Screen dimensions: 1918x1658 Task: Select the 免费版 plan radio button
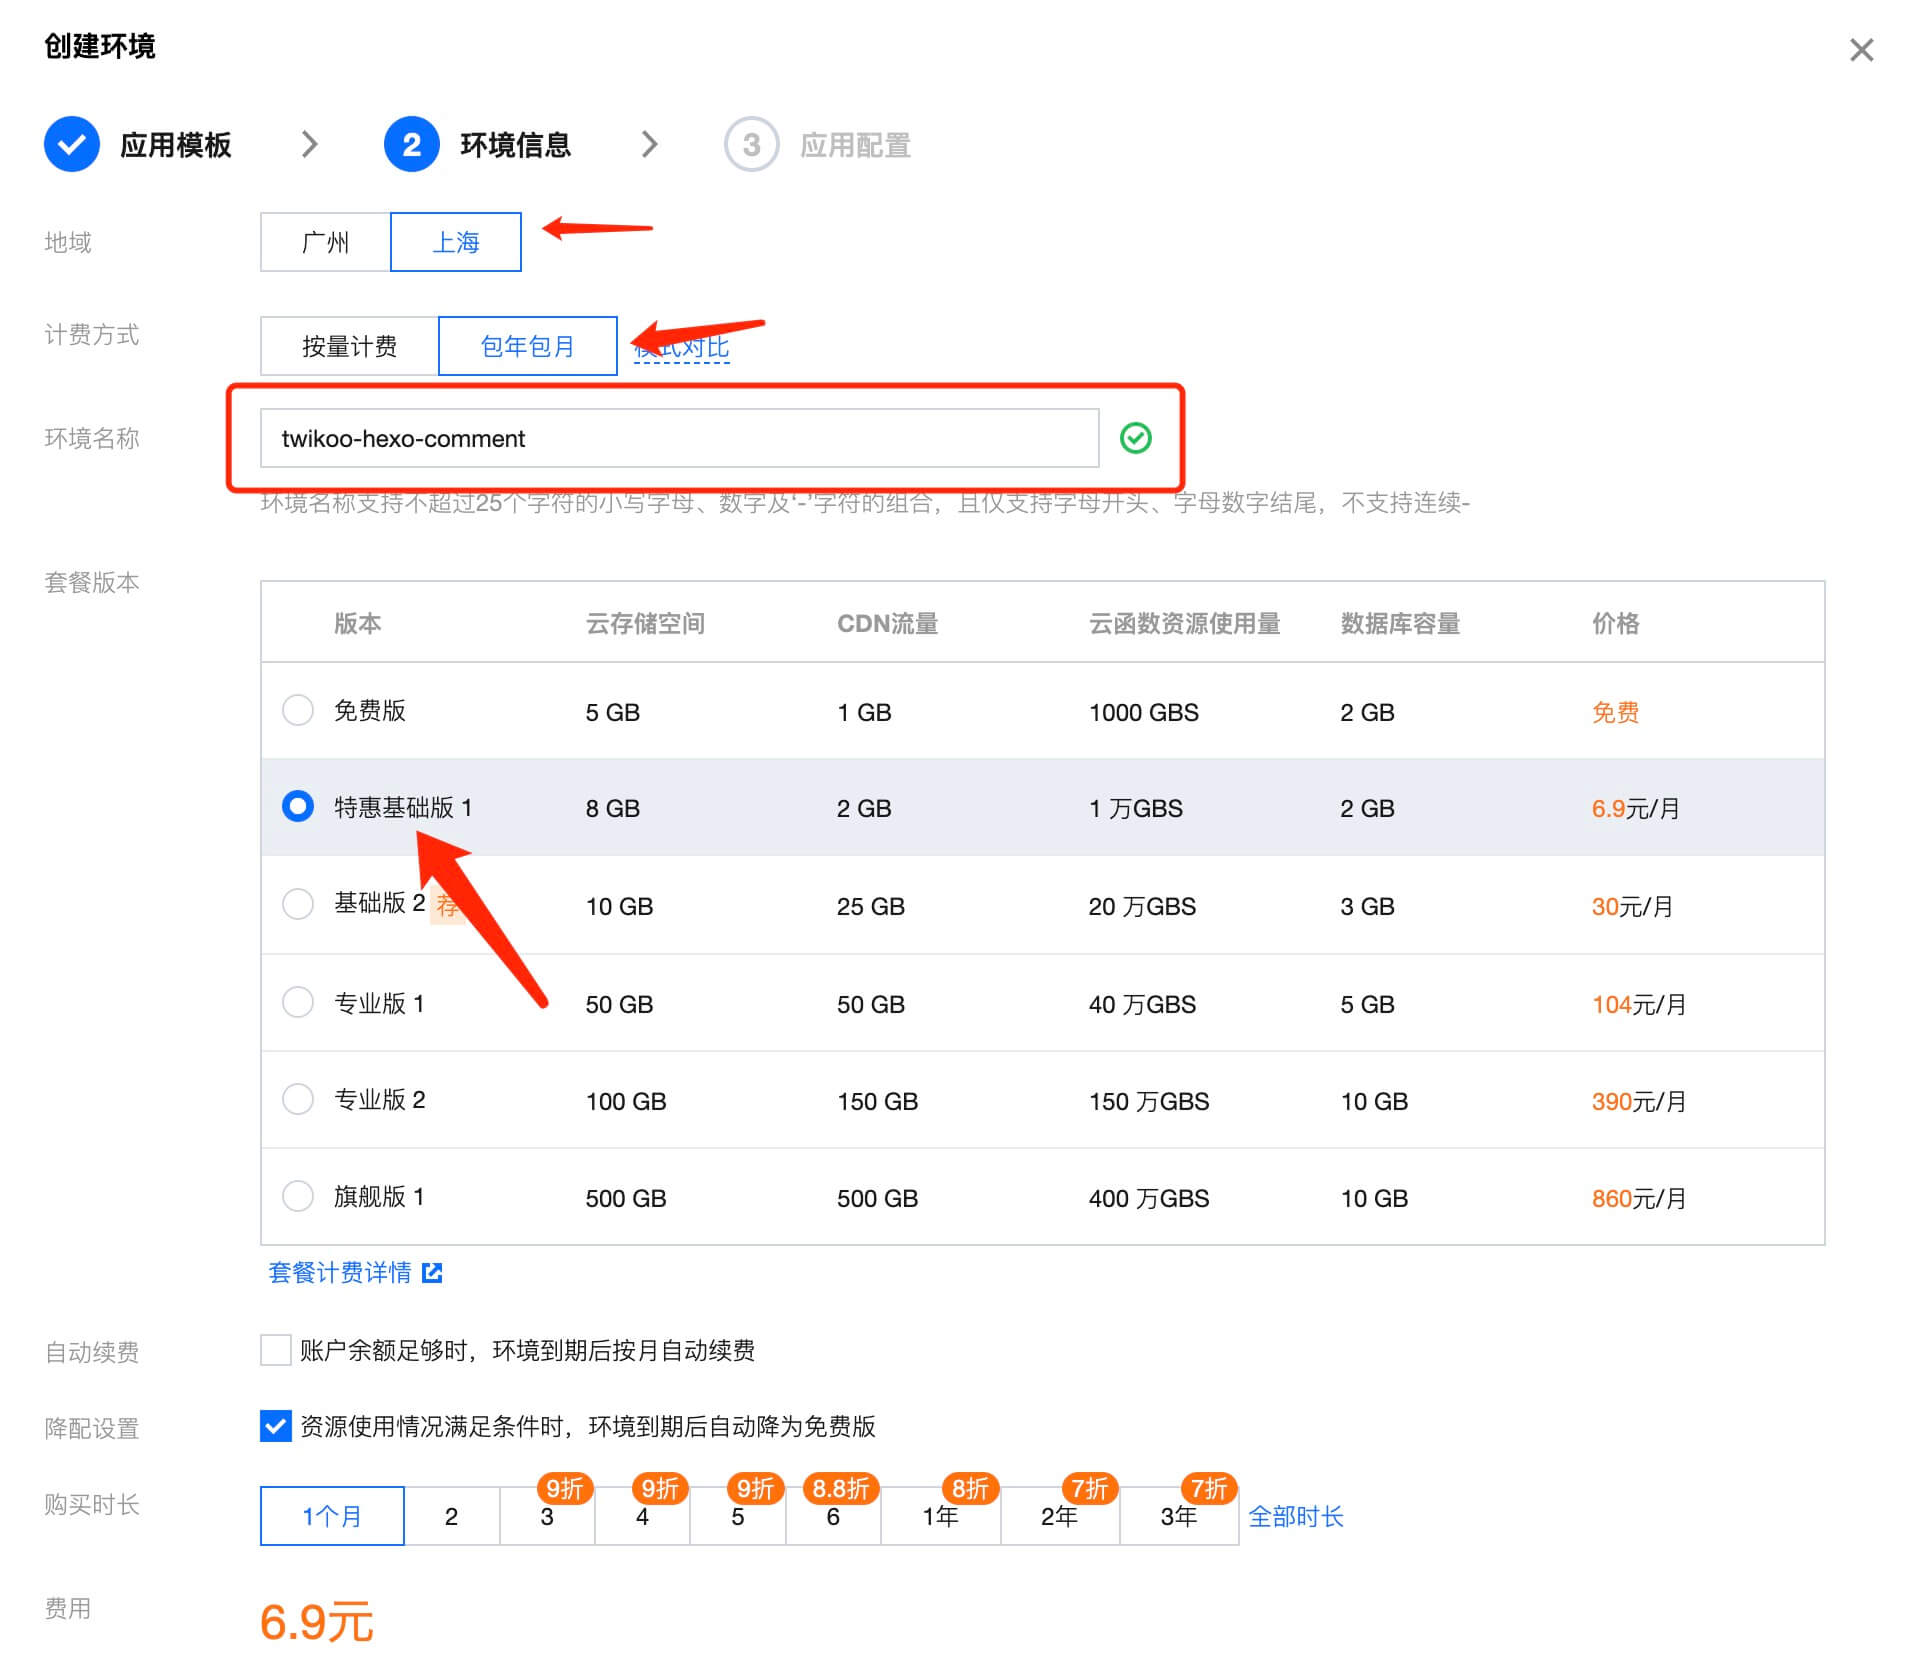coord(298,710)
